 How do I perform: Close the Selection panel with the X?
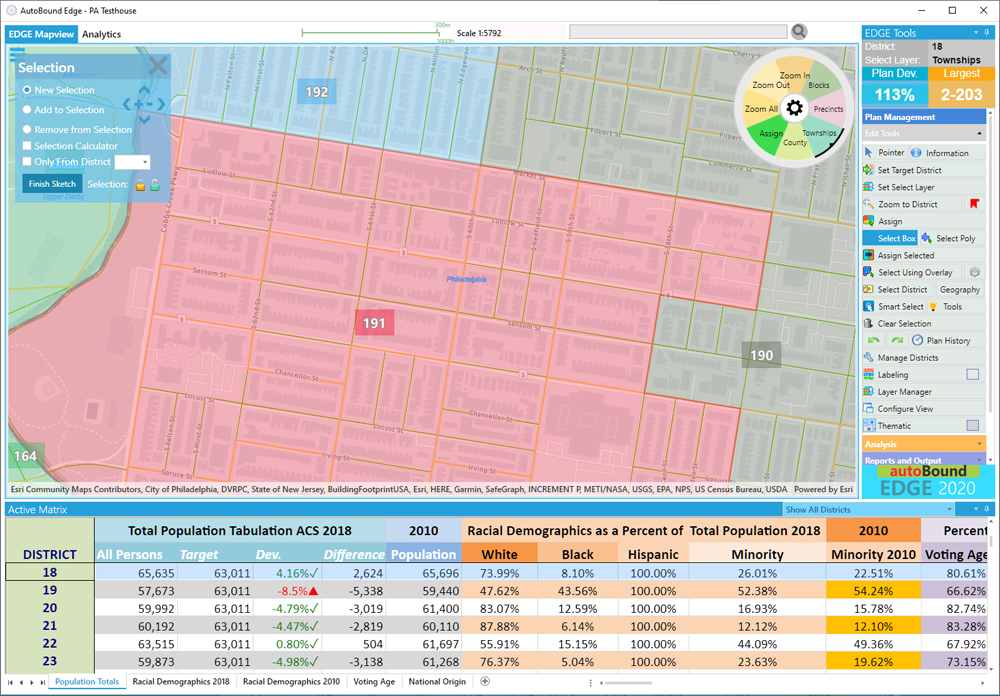(x=158, y=65)
